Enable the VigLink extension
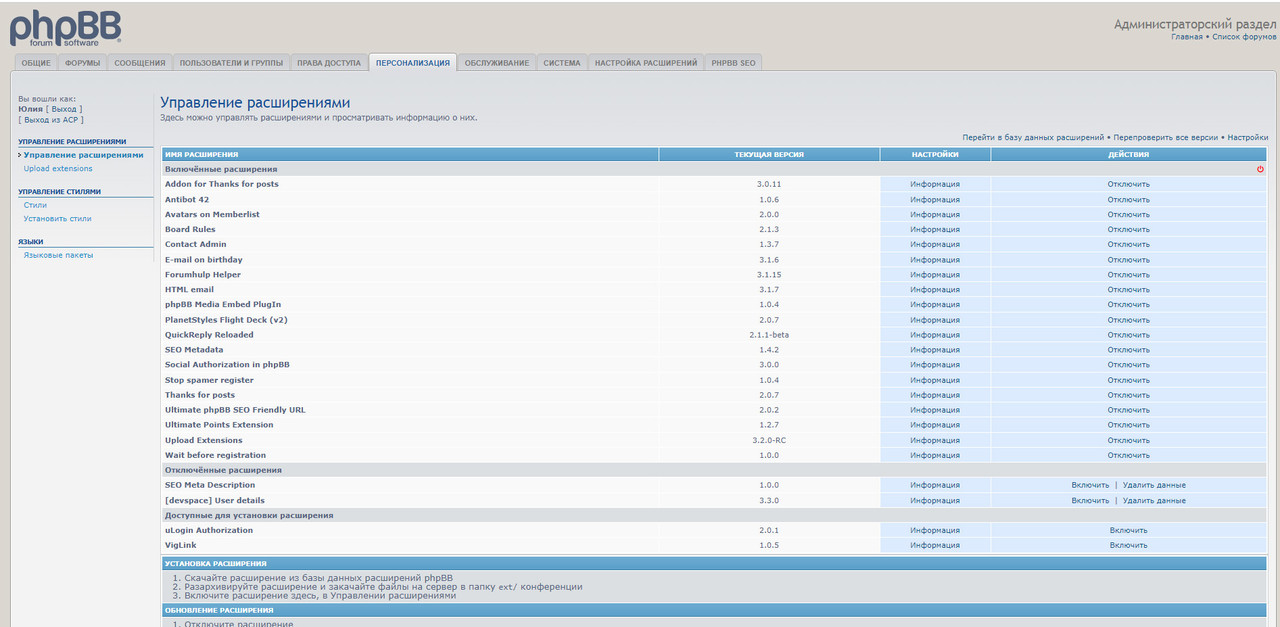 [1128, 545]
